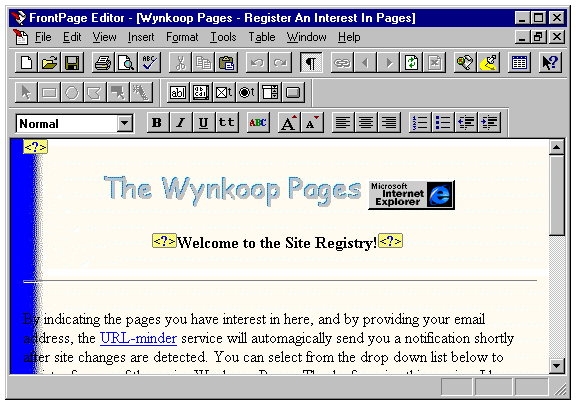The width and height of the screenshot is (576, 406).
Task: Run the ABC spell check tool
Action: (150, 62)
